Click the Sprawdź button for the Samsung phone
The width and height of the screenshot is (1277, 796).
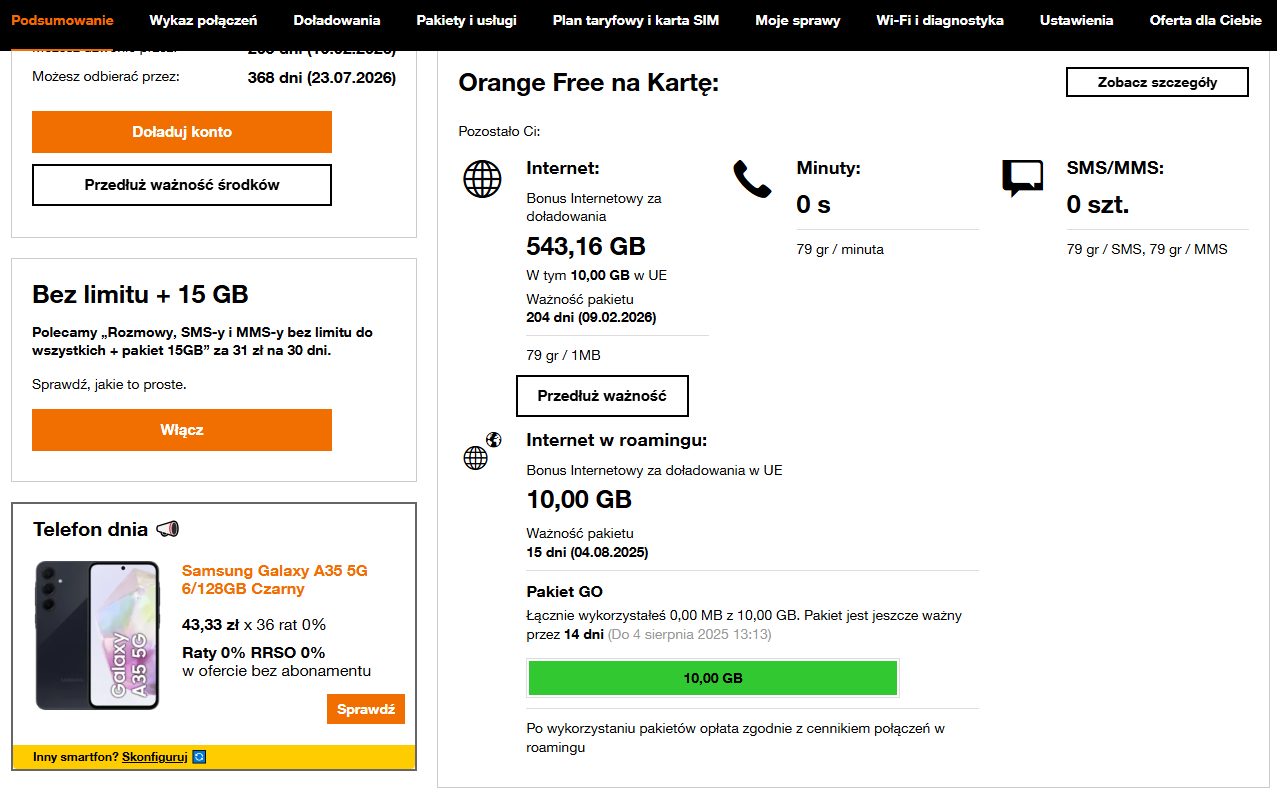click(366, 709)
